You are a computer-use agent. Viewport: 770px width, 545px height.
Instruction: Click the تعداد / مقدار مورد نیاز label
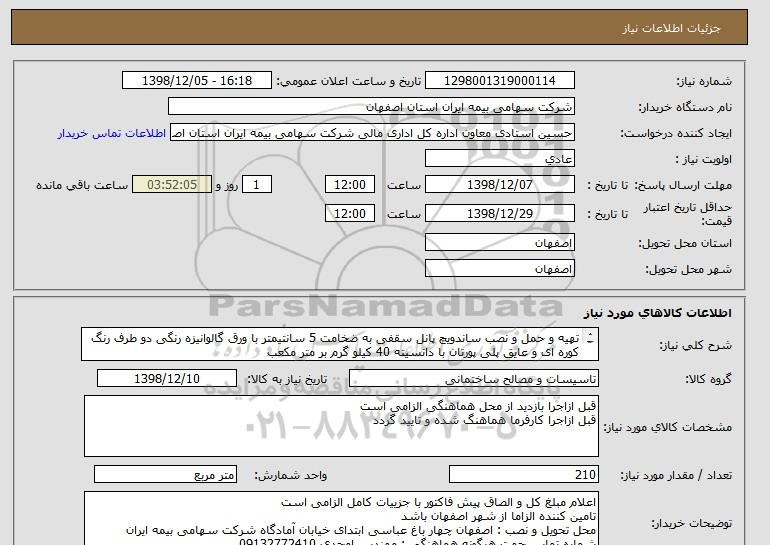(x=676, y=475)
